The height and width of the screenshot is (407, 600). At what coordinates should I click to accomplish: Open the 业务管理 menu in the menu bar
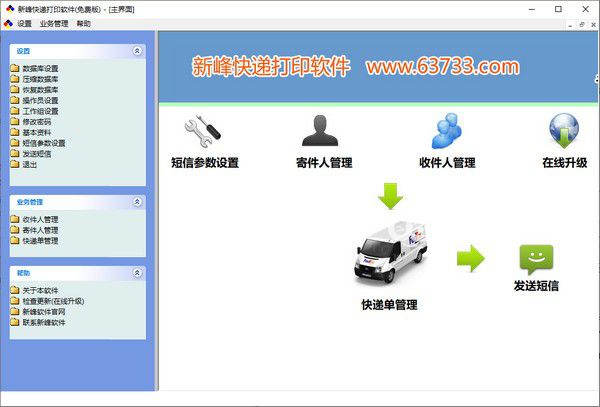[54, 24]
